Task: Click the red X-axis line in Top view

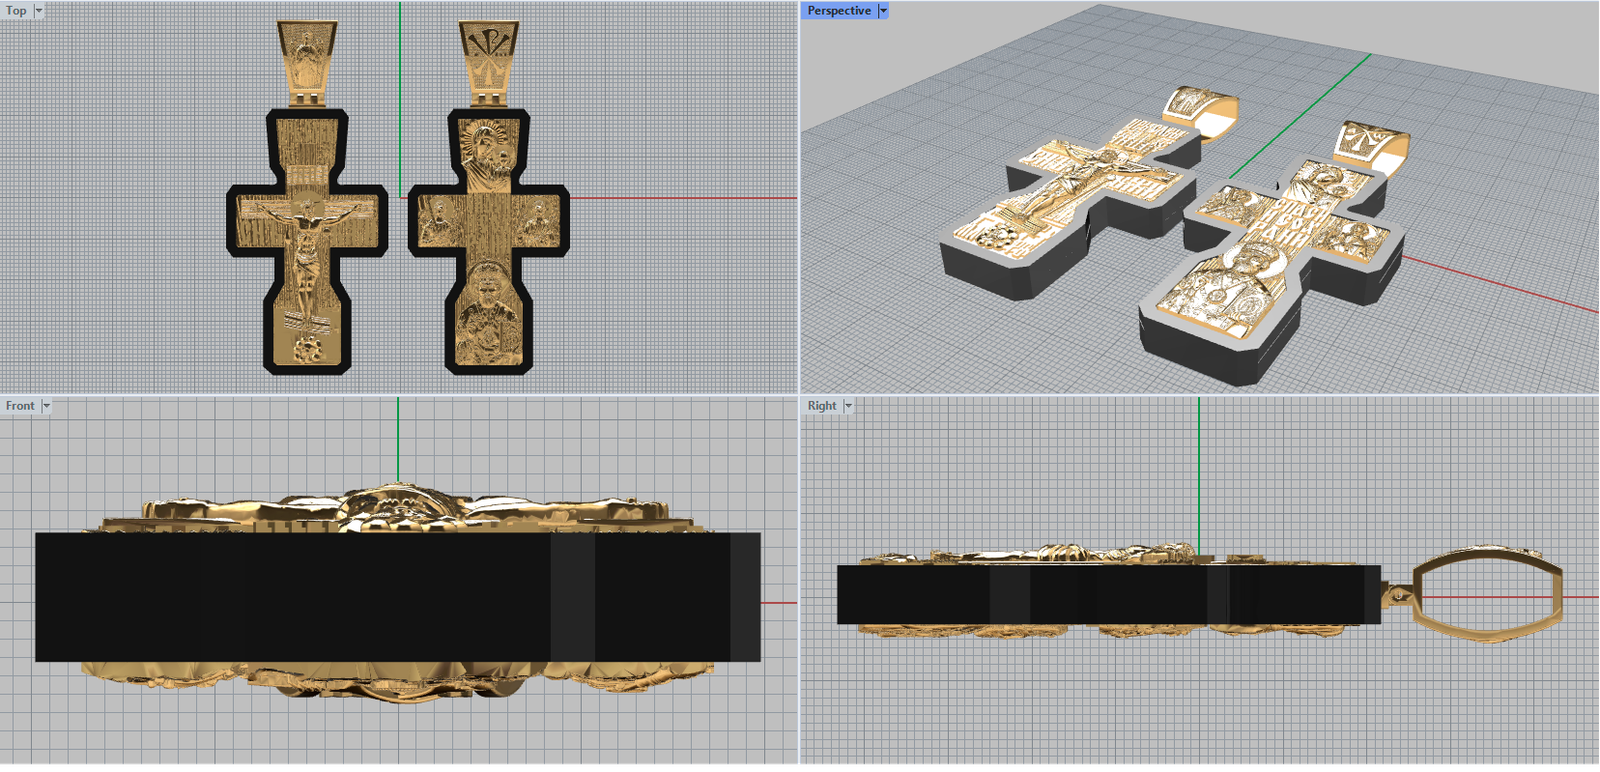Action: pos(680,198)
